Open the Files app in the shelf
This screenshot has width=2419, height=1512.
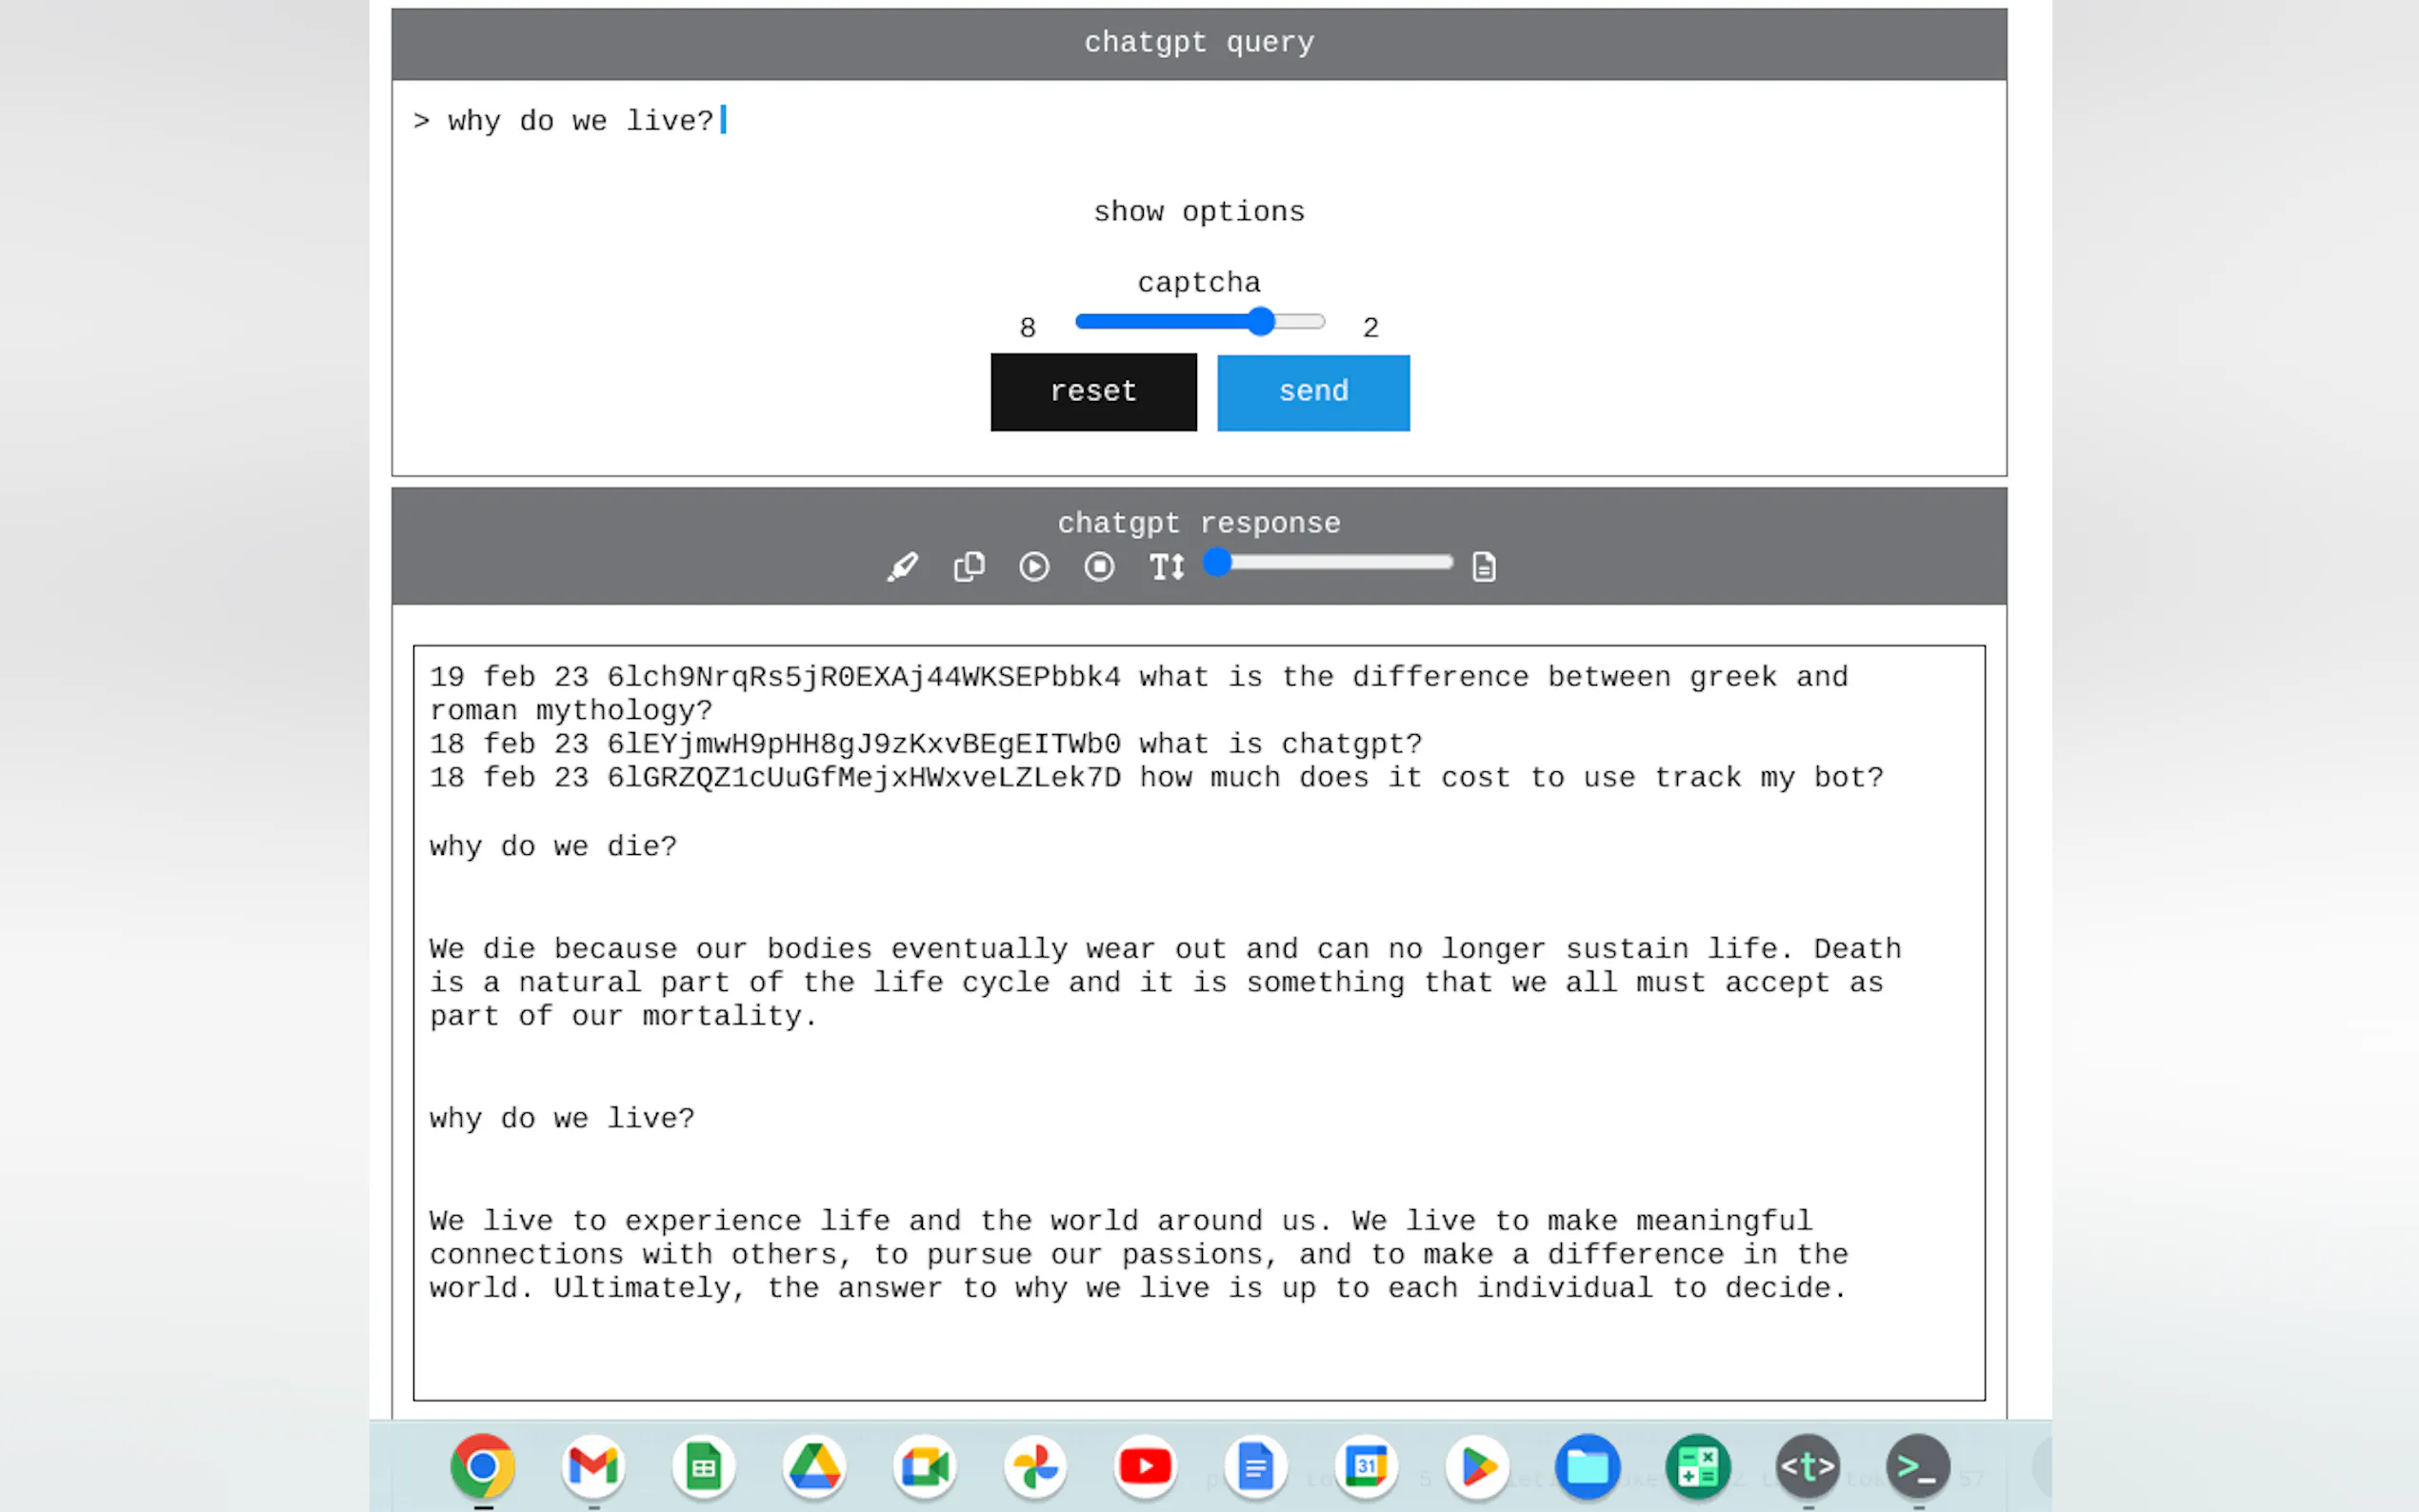coord(1587,1467)
